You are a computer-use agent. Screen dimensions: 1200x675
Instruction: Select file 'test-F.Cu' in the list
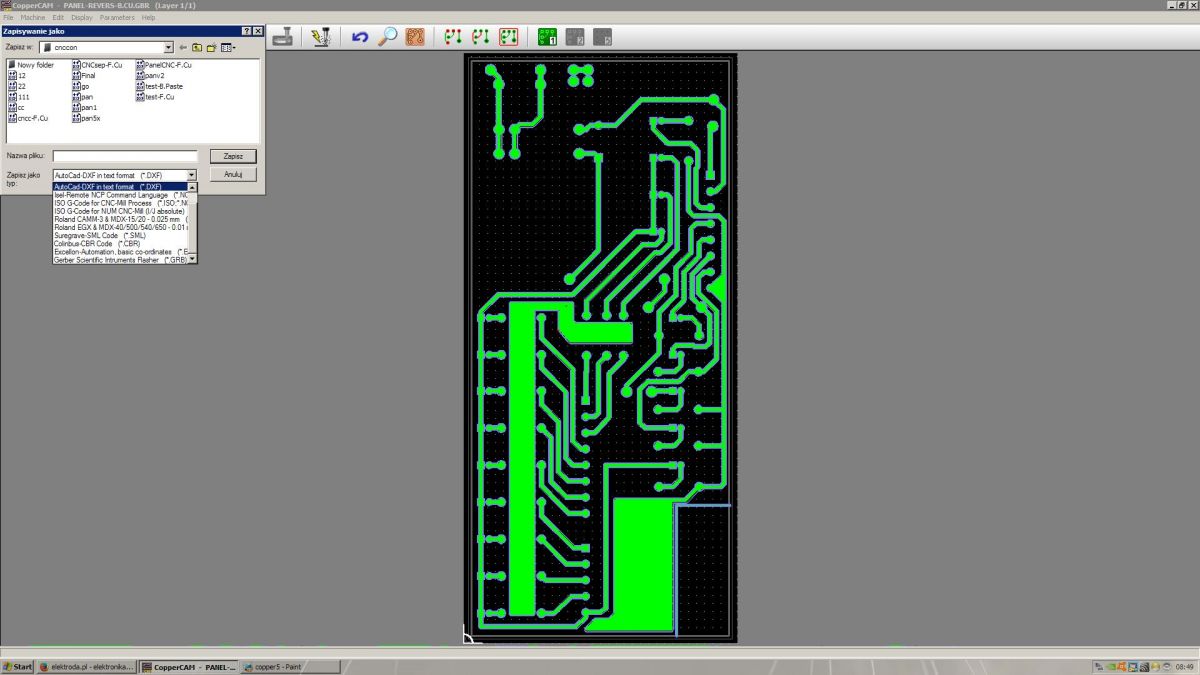(156, 97)
